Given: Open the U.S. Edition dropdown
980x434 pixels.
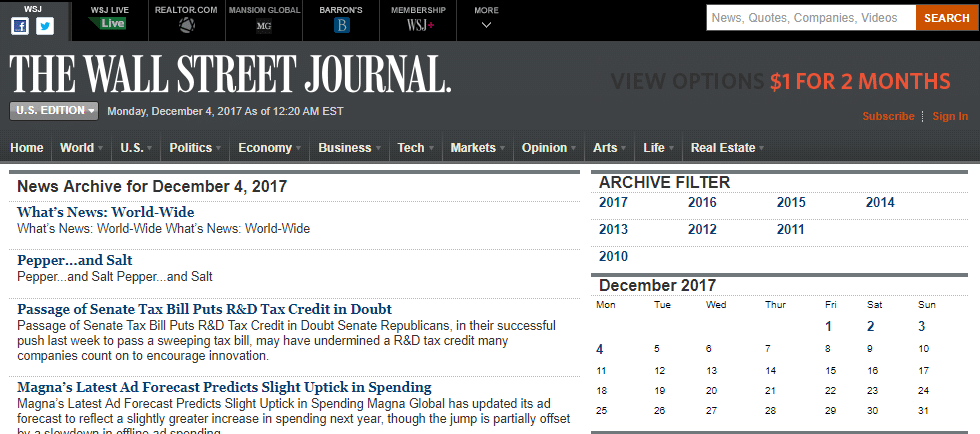Looking at the screenshot, I should tap(54, 111).
